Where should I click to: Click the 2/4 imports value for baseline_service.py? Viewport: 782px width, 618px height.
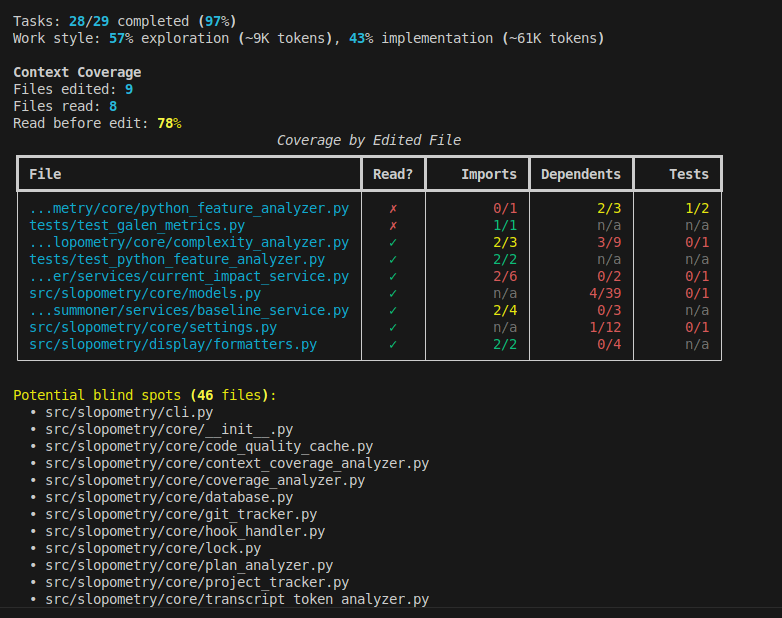[x=505, y=310]
